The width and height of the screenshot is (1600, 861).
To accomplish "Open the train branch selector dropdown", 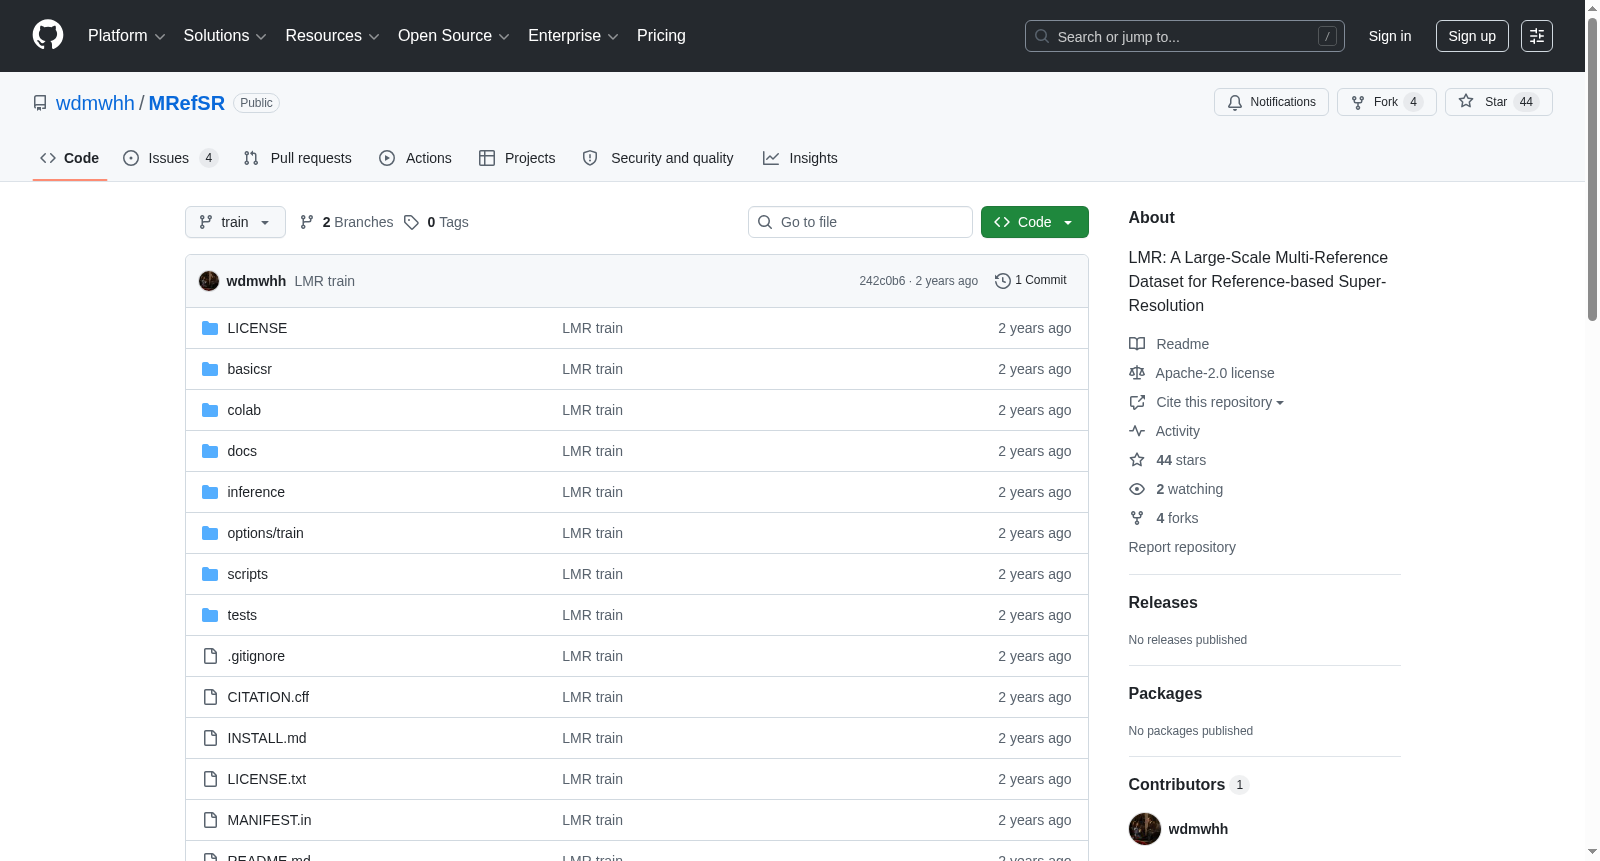I will pyautogui.click(x=235, y=222).
